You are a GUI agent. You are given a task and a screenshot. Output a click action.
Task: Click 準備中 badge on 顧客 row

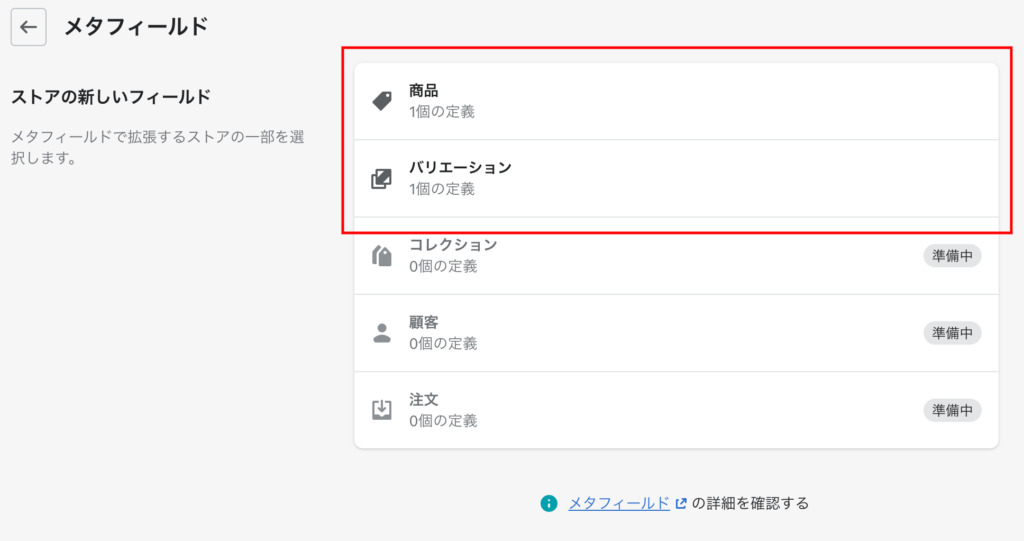click(952, 333)
